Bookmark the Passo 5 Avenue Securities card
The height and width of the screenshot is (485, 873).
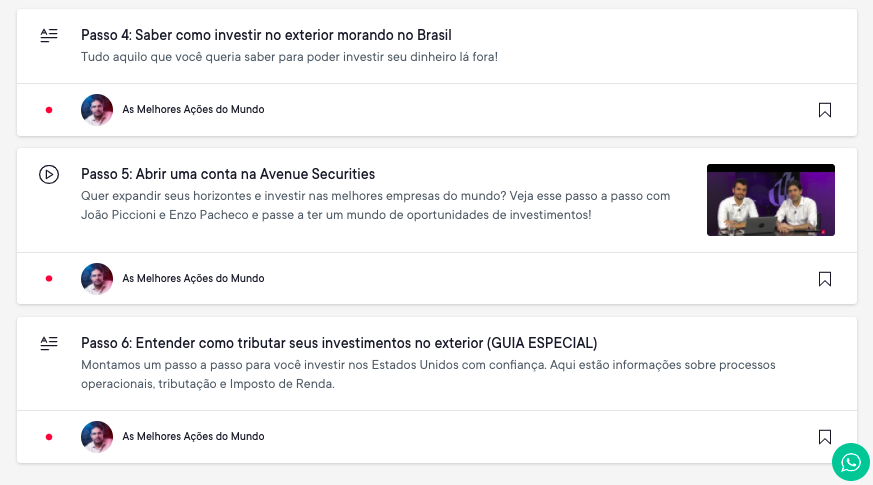[825, 279]
